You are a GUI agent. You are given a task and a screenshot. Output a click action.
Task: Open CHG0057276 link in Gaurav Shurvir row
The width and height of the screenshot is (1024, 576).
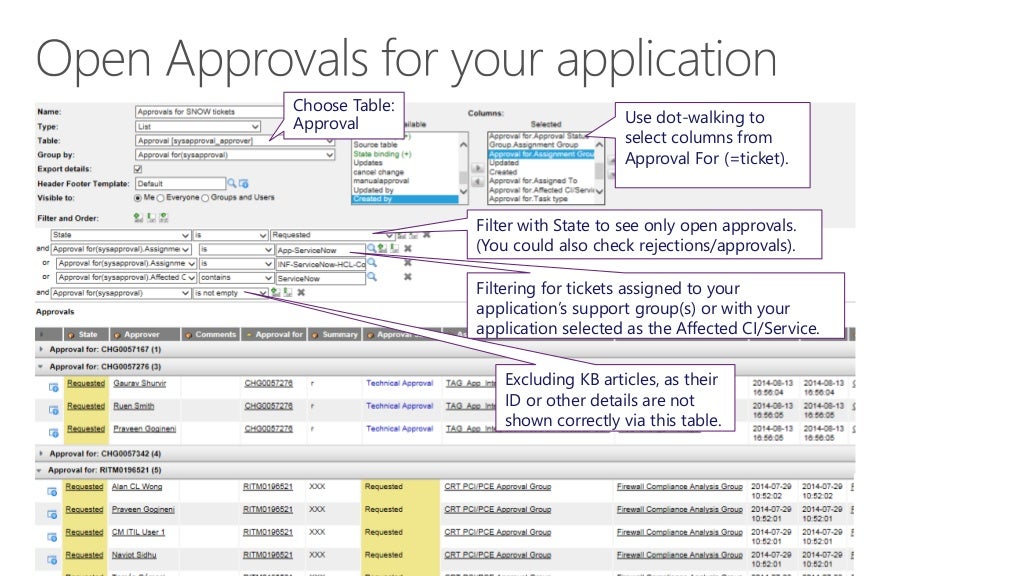(x=268, y=383)
